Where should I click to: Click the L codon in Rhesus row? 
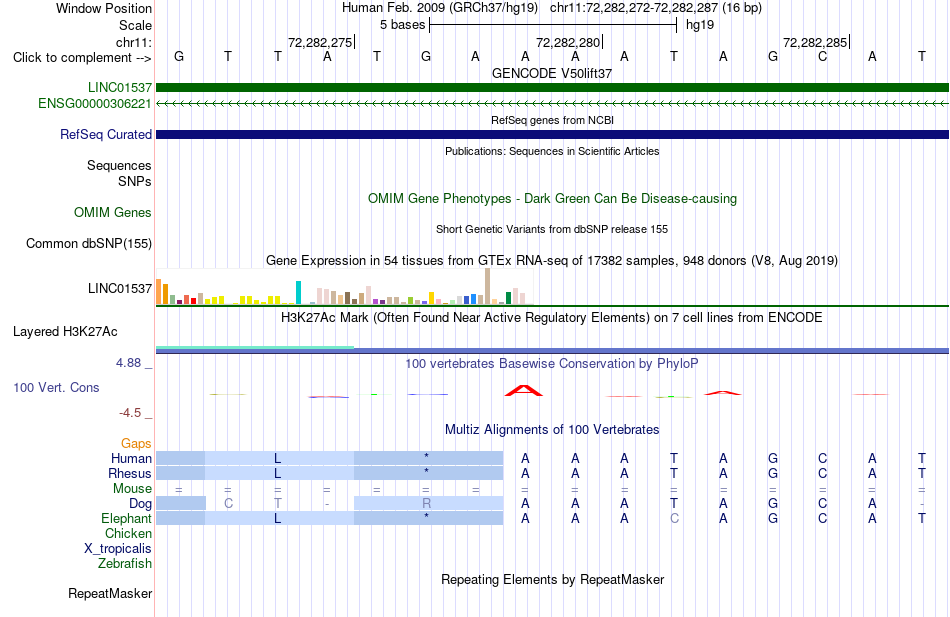(277, 473)
